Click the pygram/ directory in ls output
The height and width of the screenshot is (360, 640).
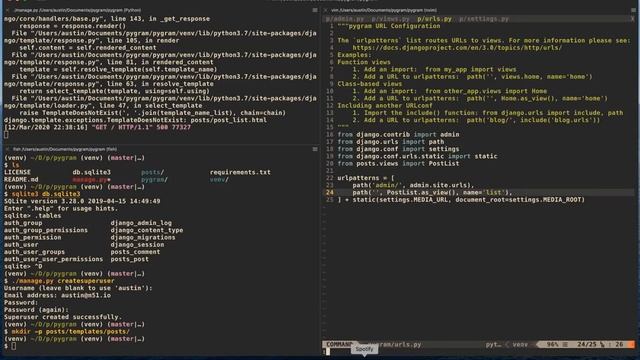tap(154, 180)
